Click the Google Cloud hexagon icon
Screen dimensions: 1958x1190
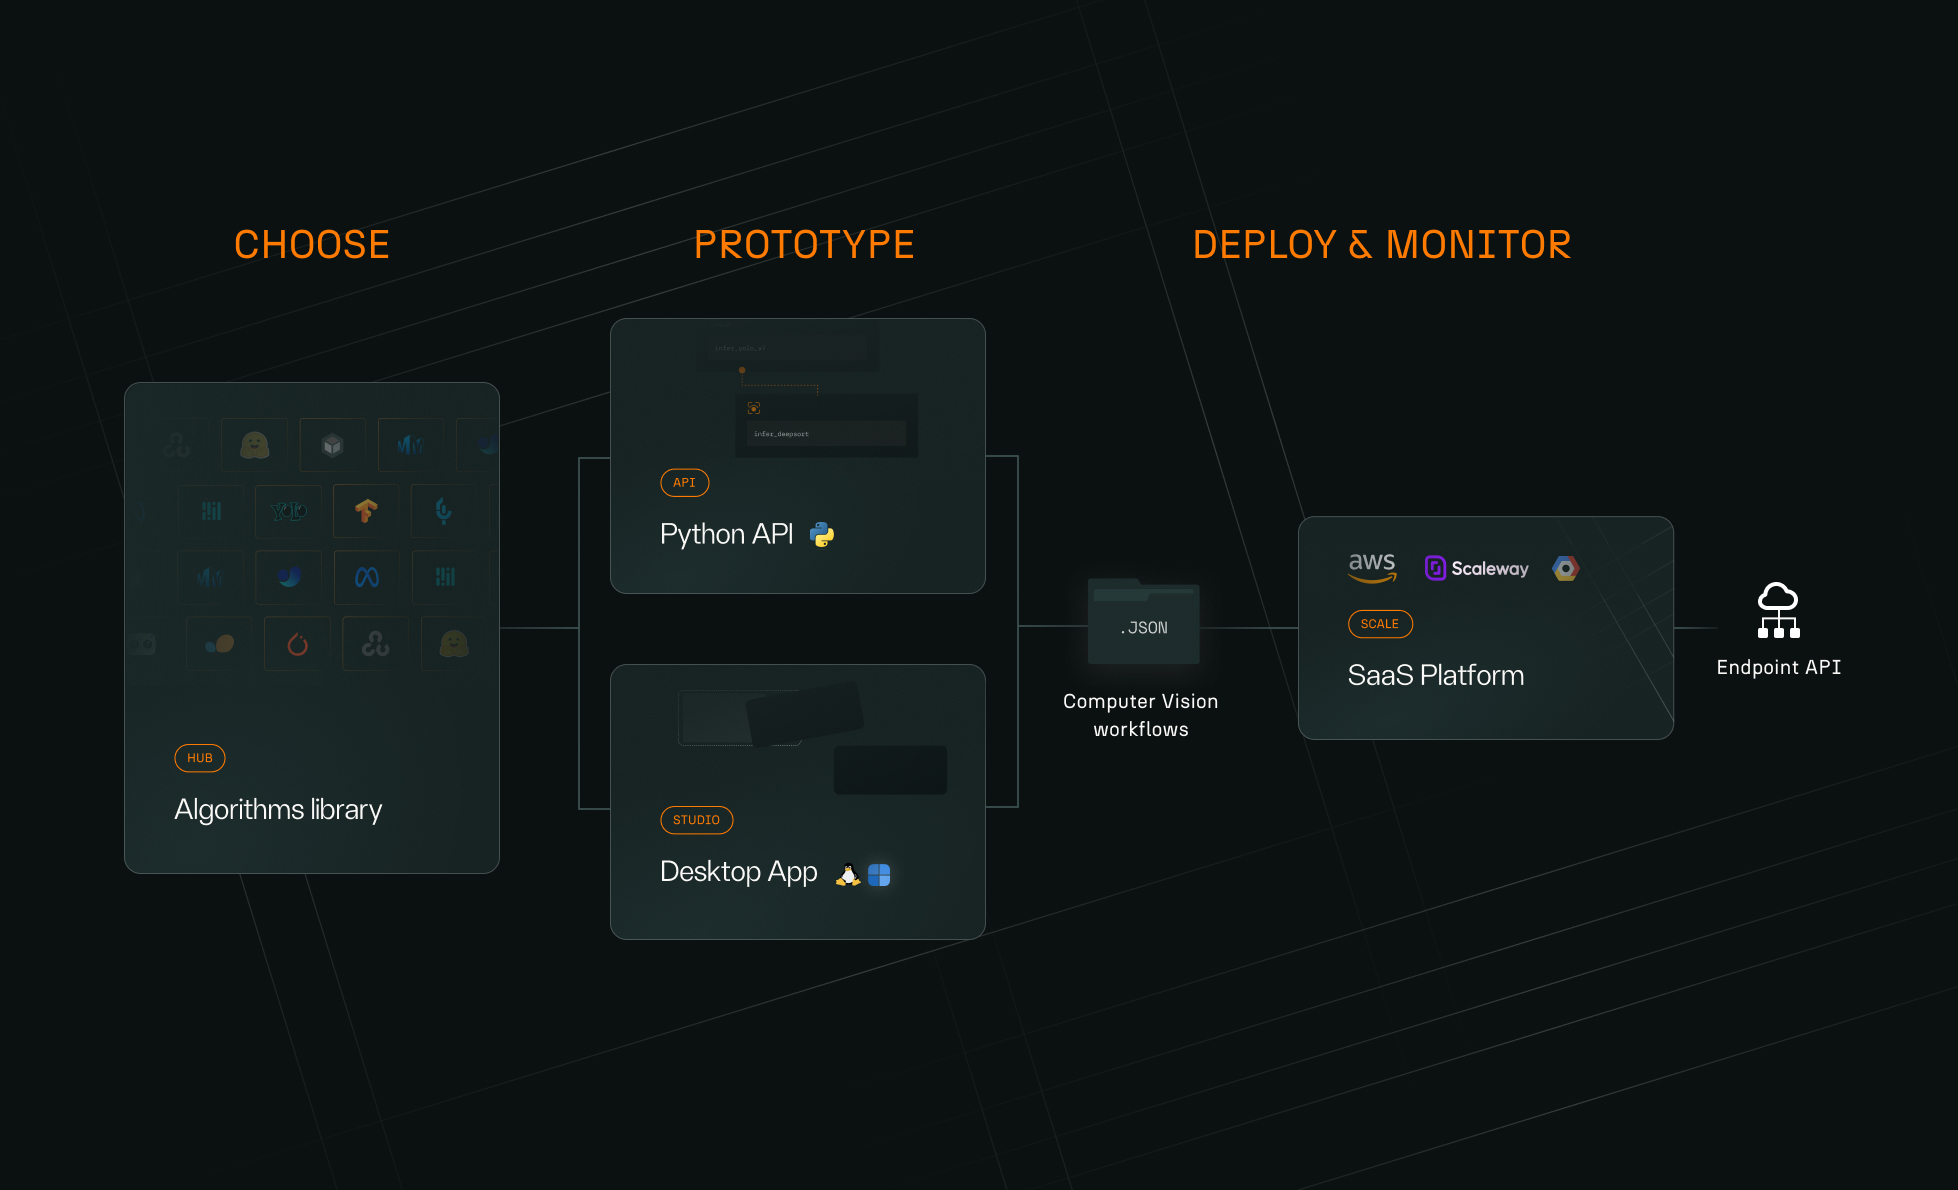point(1565,567)
